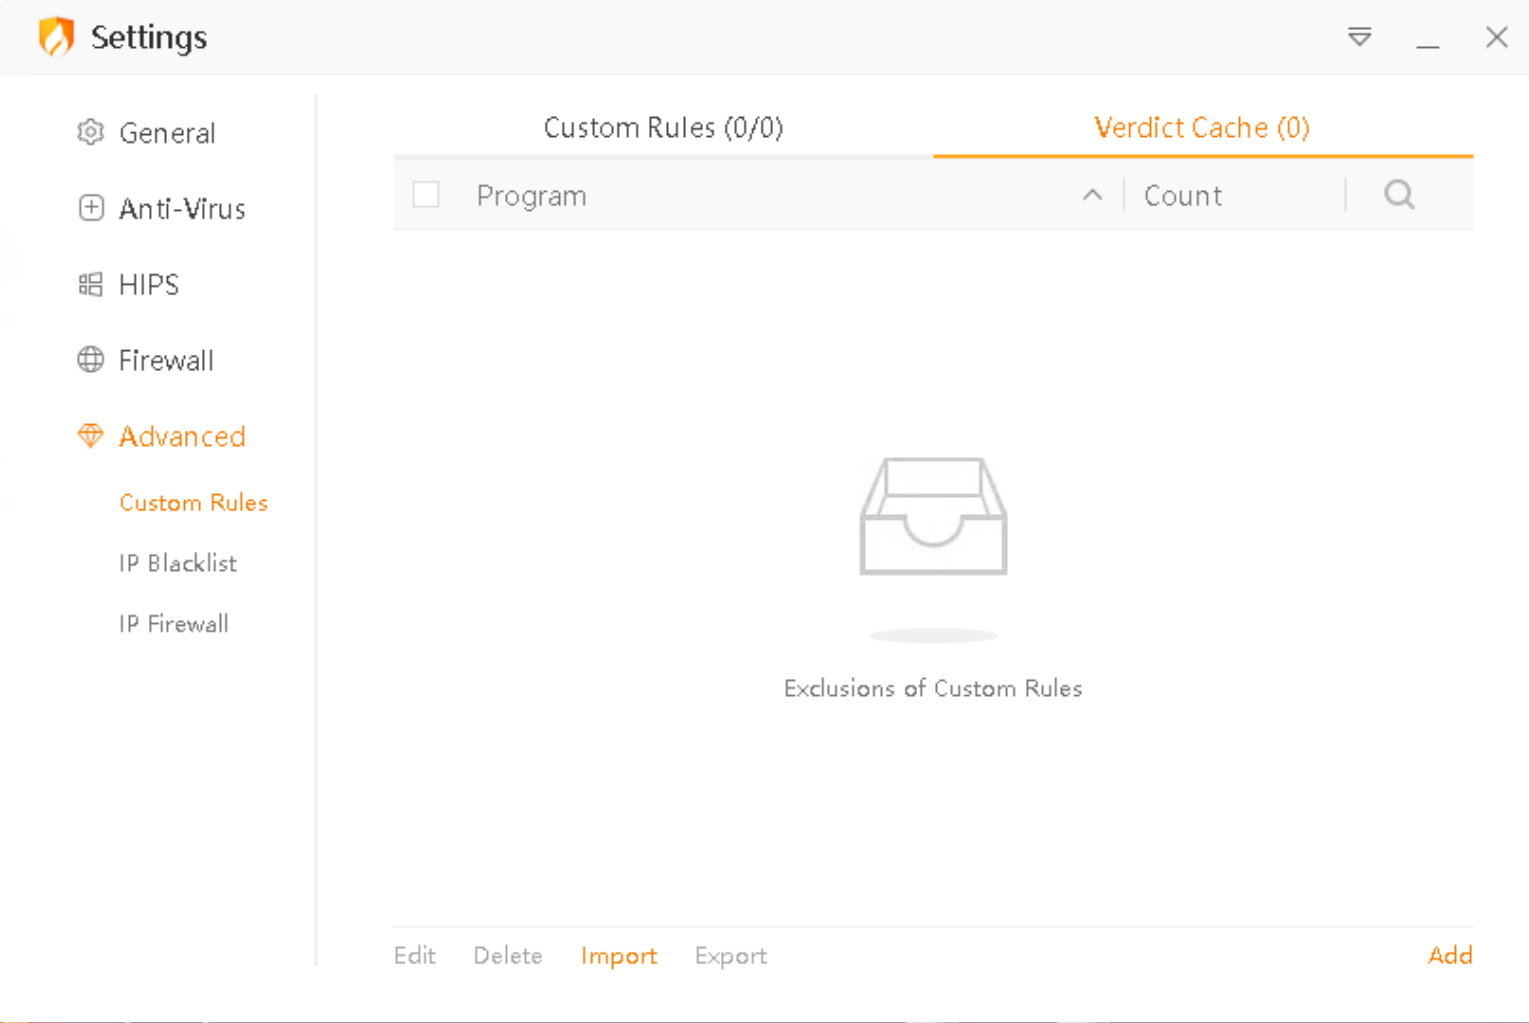
Task: Sort by the Count column header
Action: [x=1183, y=196]
